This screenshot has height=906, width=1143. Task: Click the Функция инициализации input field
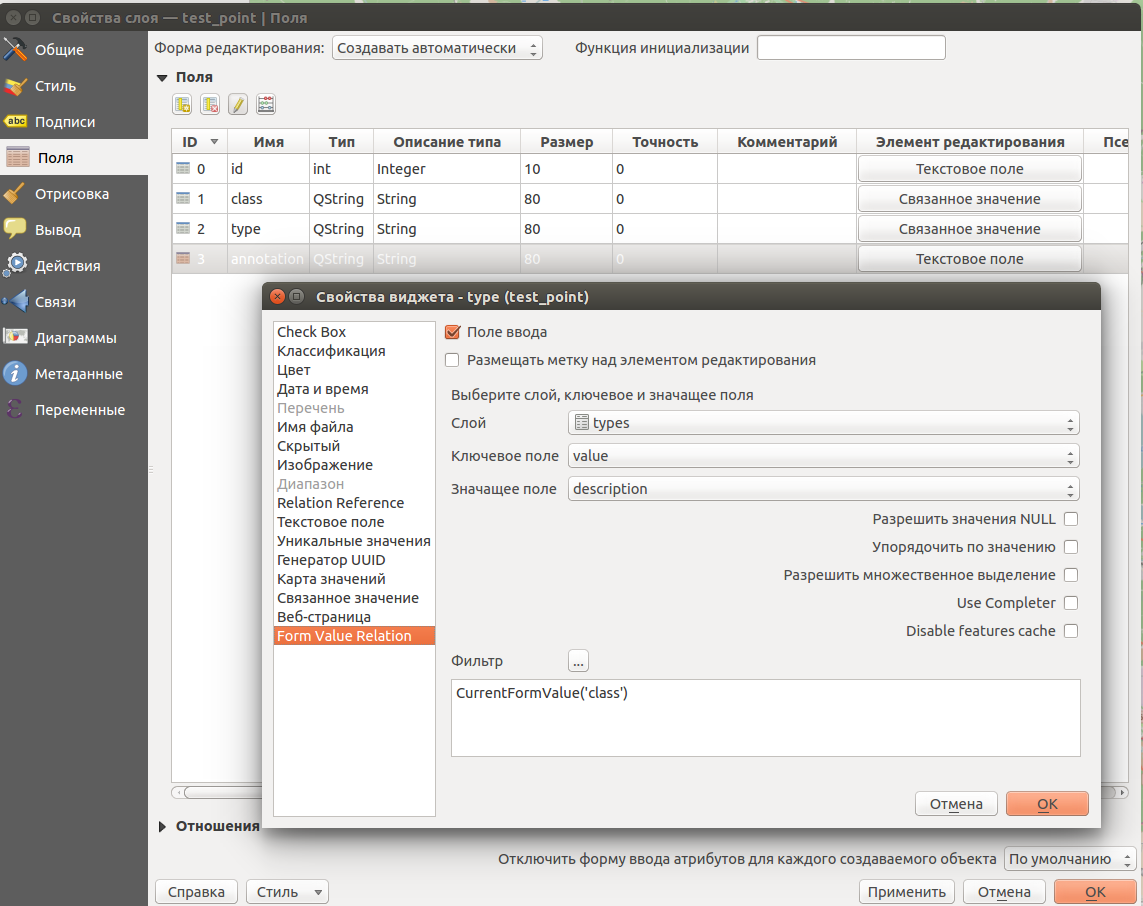coord(850,48)
